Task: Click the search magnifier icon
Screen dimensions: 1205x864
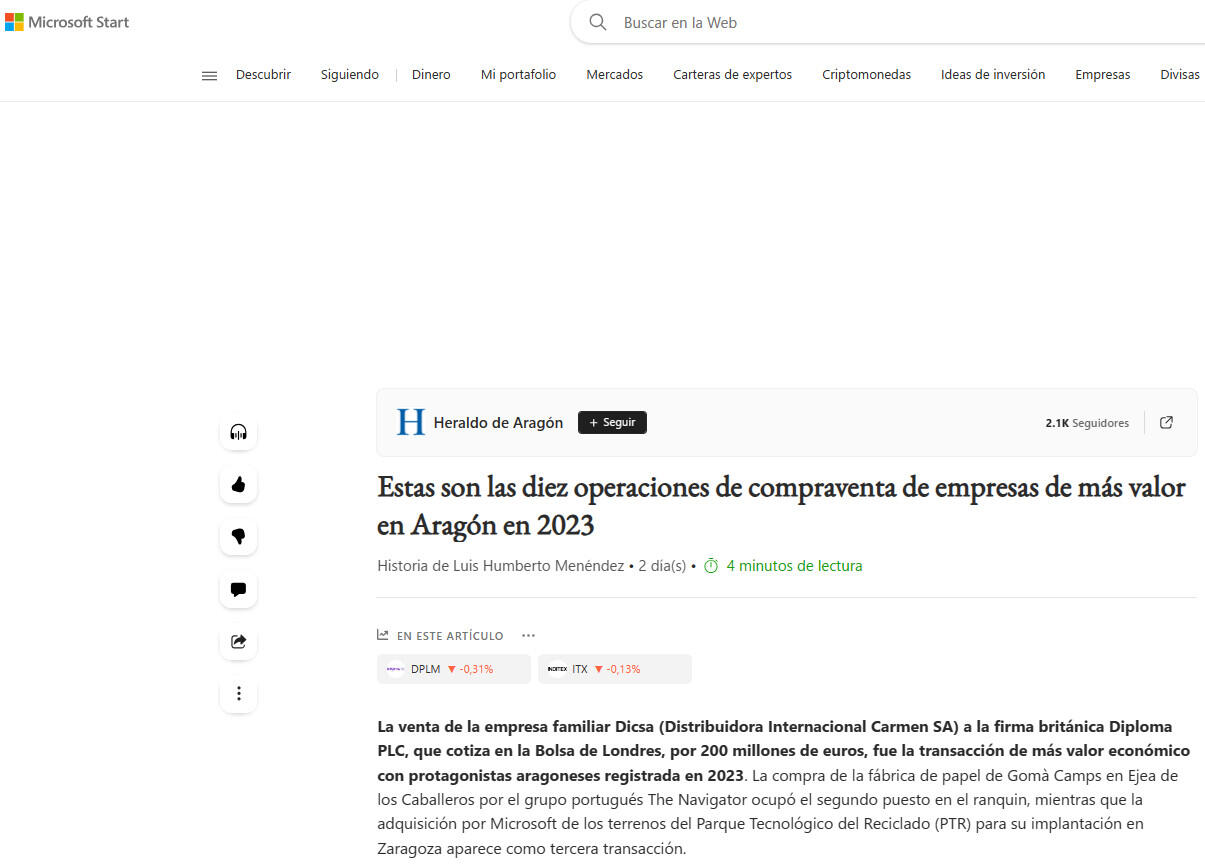Action: click(x=598, y=22)
